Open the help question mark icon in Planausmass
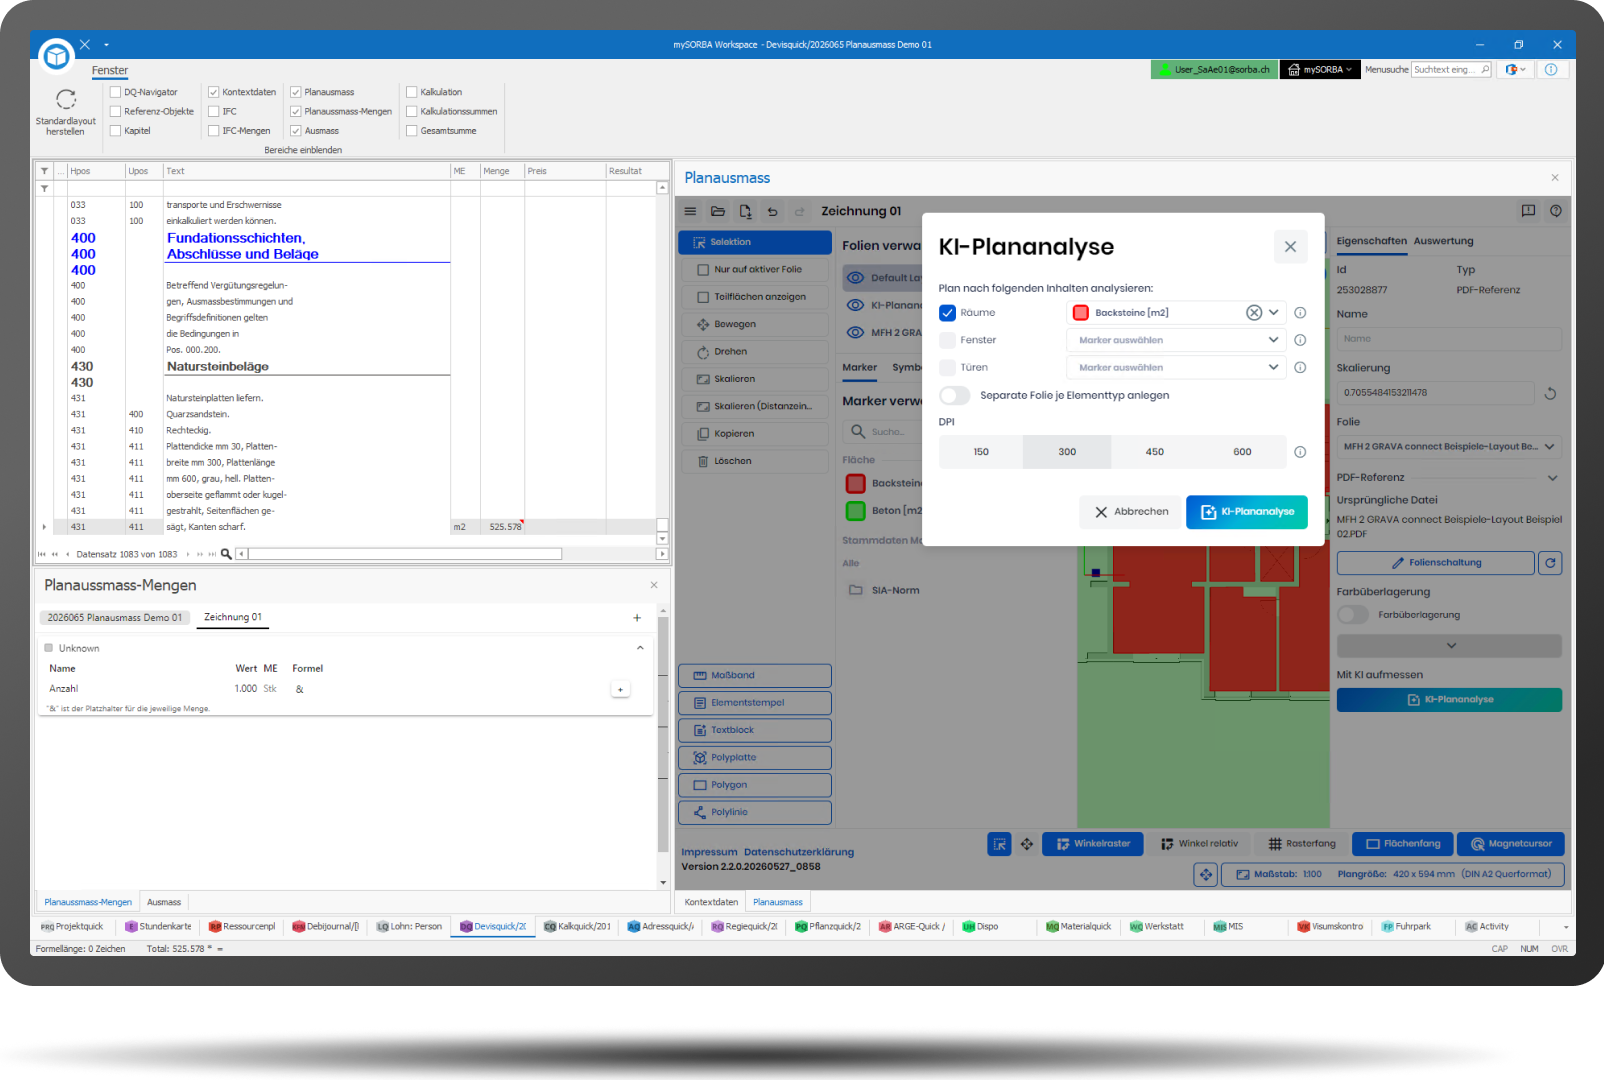 tap(1556, 211)
